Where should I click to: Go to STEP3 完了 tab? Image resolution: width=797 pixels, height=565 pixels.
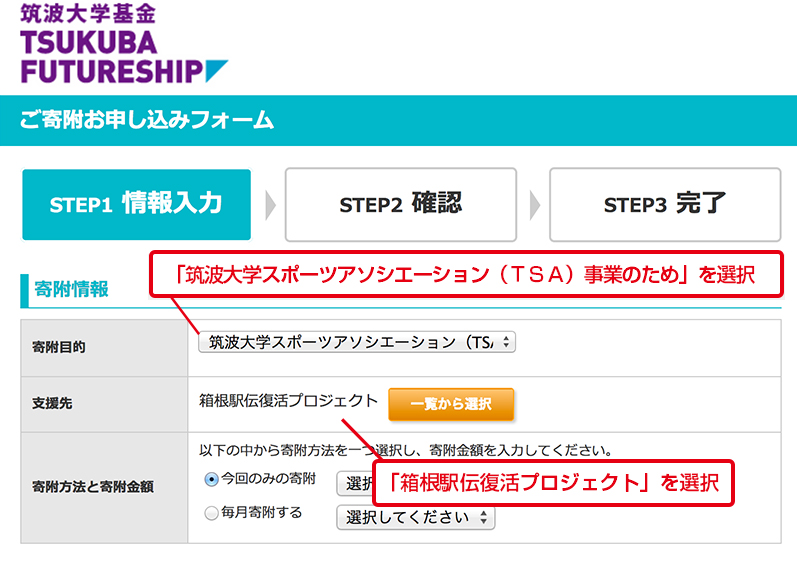tap(665, 205)
